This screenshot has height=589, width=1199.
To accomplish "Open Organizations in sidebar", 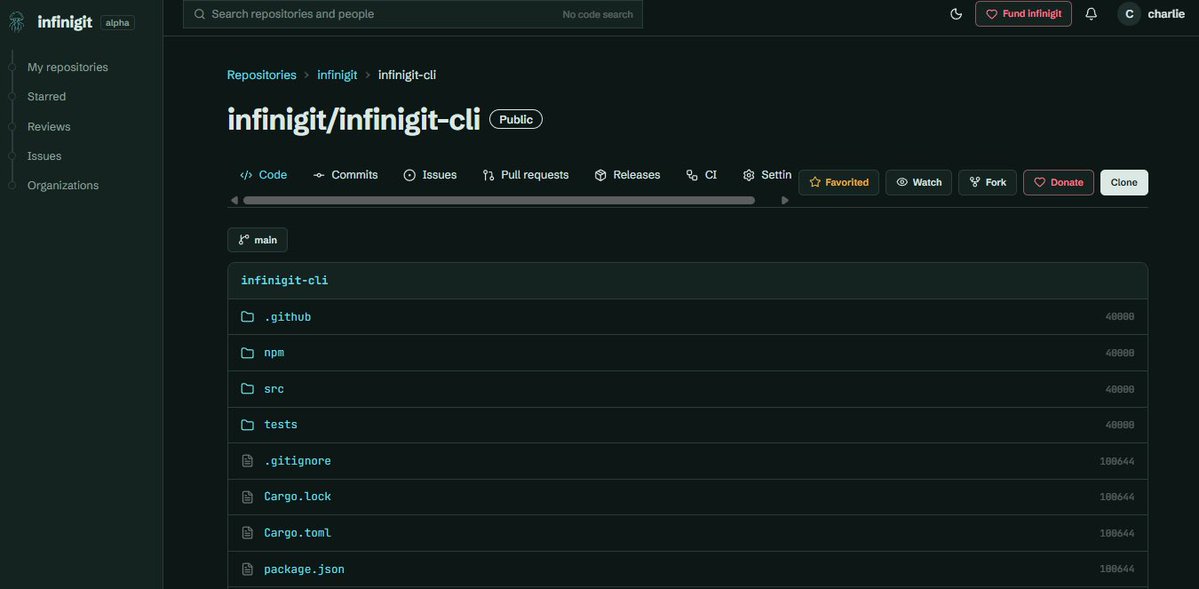I will pyautogui.click(x=63, y=185).
